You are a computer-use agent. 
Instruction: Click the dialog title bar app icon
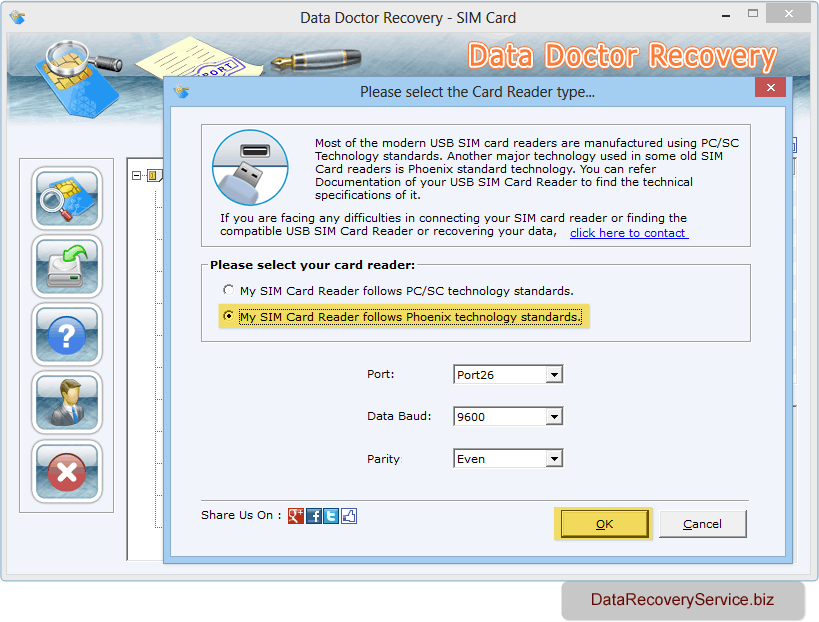click(x=181, y=91)
